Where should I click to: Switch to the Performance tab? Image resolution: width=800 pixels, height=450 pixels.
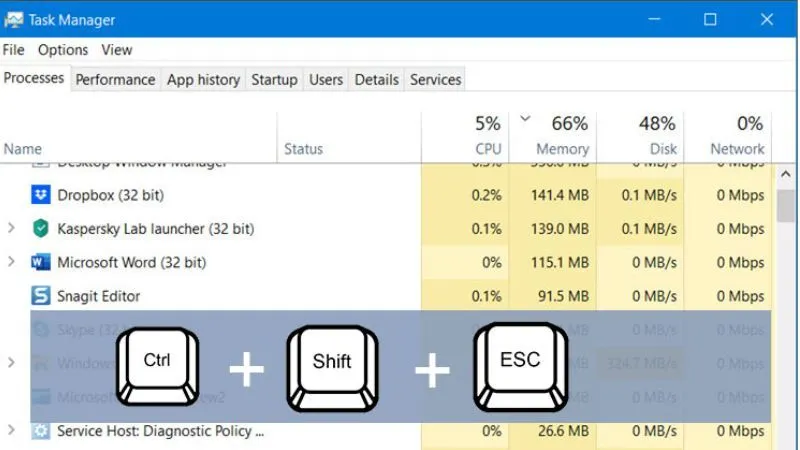[115, 80]
